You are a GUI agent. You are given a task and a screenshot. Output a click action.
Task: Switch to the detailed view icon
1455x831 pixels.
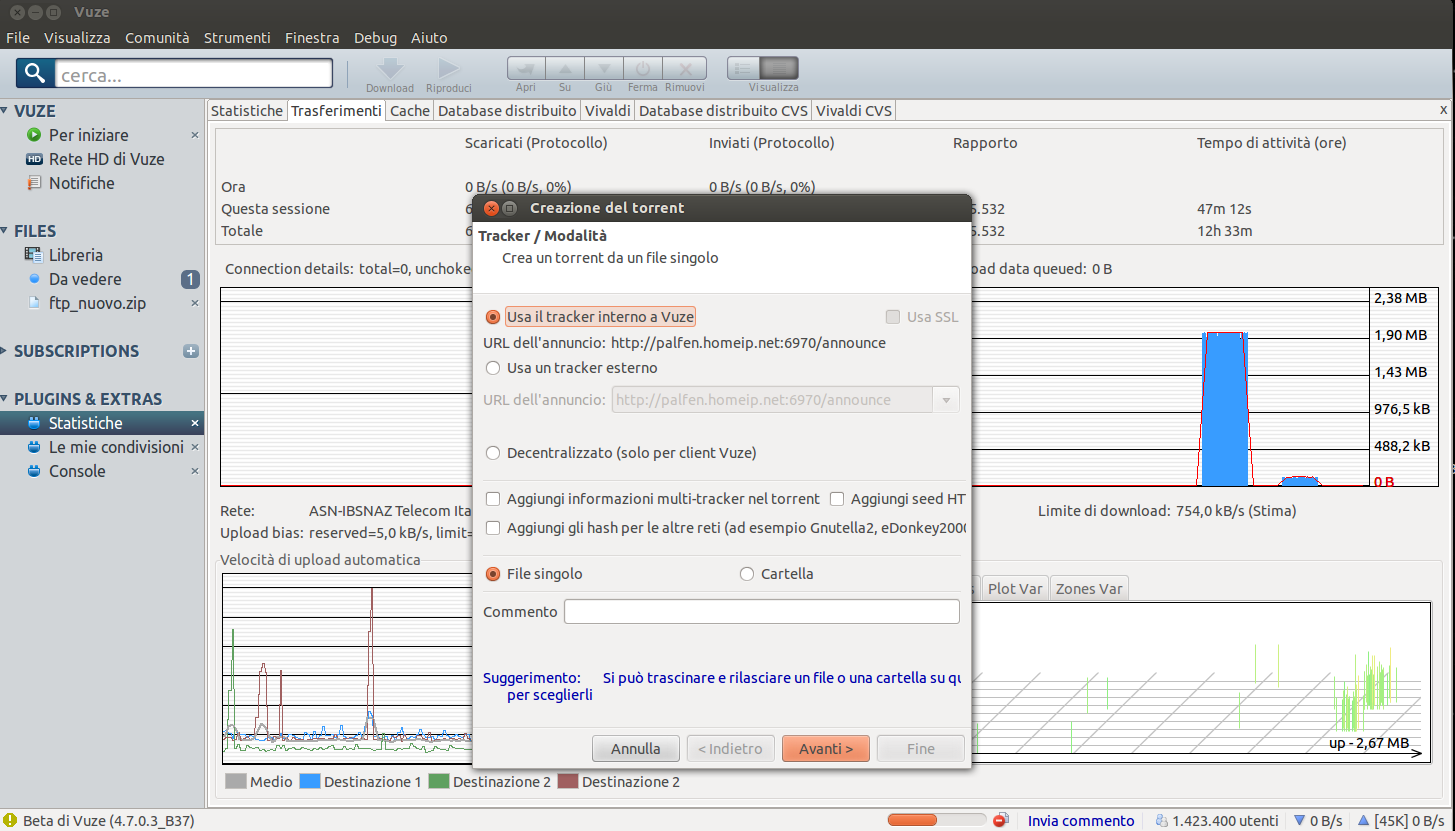(779, 68)
